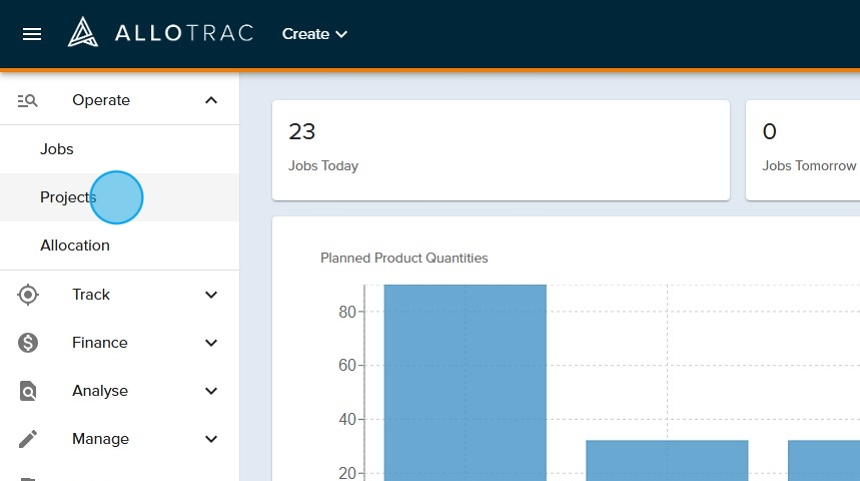Image resolution: width=860 pixels, height=481 pixels.
Task: Click the Operate section search-list icon
Action: [28, 100]
